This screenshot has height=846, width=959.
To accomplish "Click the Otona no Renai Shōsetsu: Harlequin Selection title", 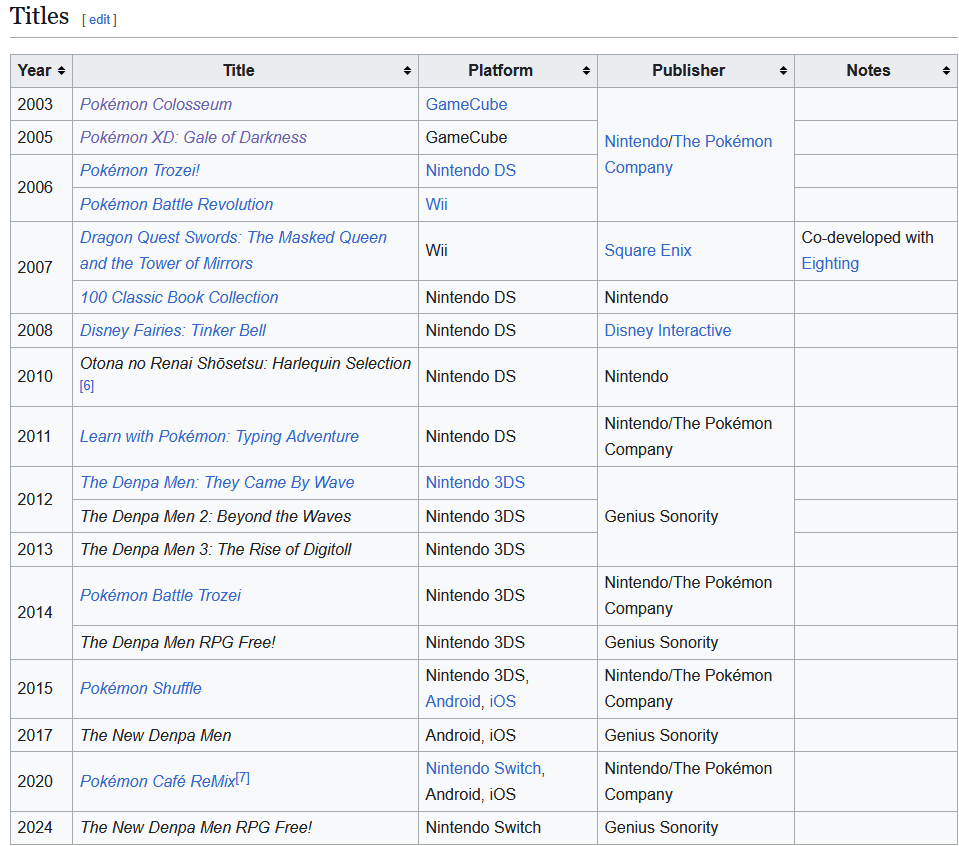I will (x=245, y=364).
